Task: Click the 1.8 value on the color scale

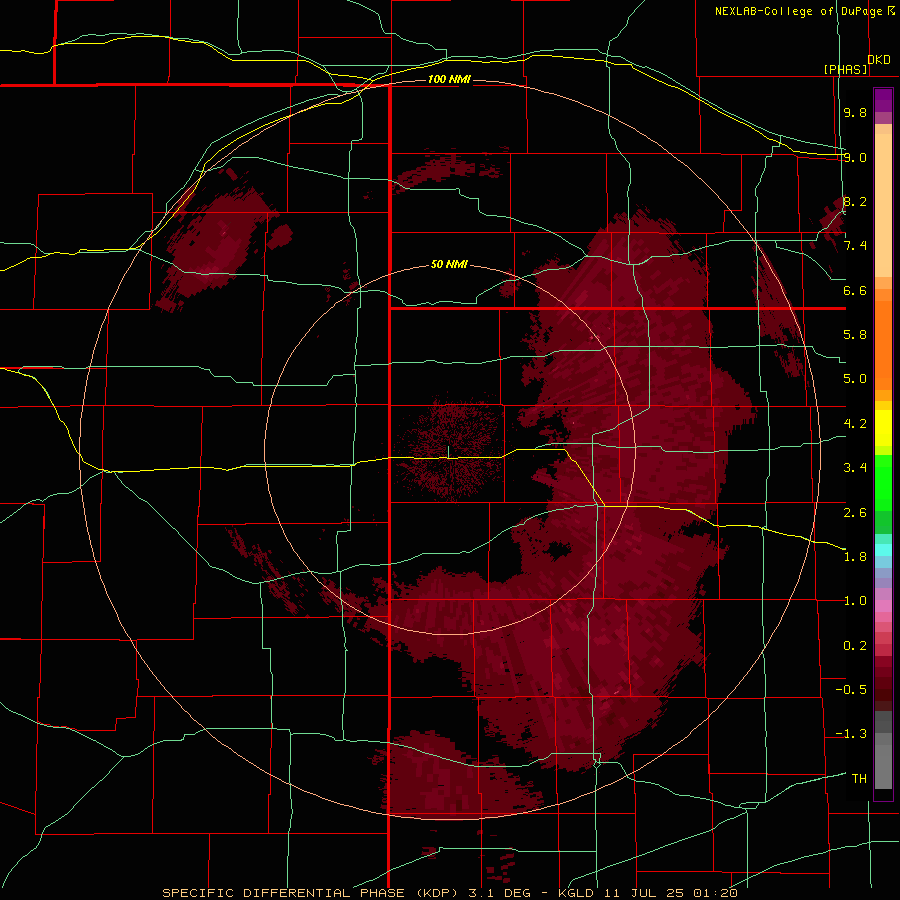Action: coord(855,557)
